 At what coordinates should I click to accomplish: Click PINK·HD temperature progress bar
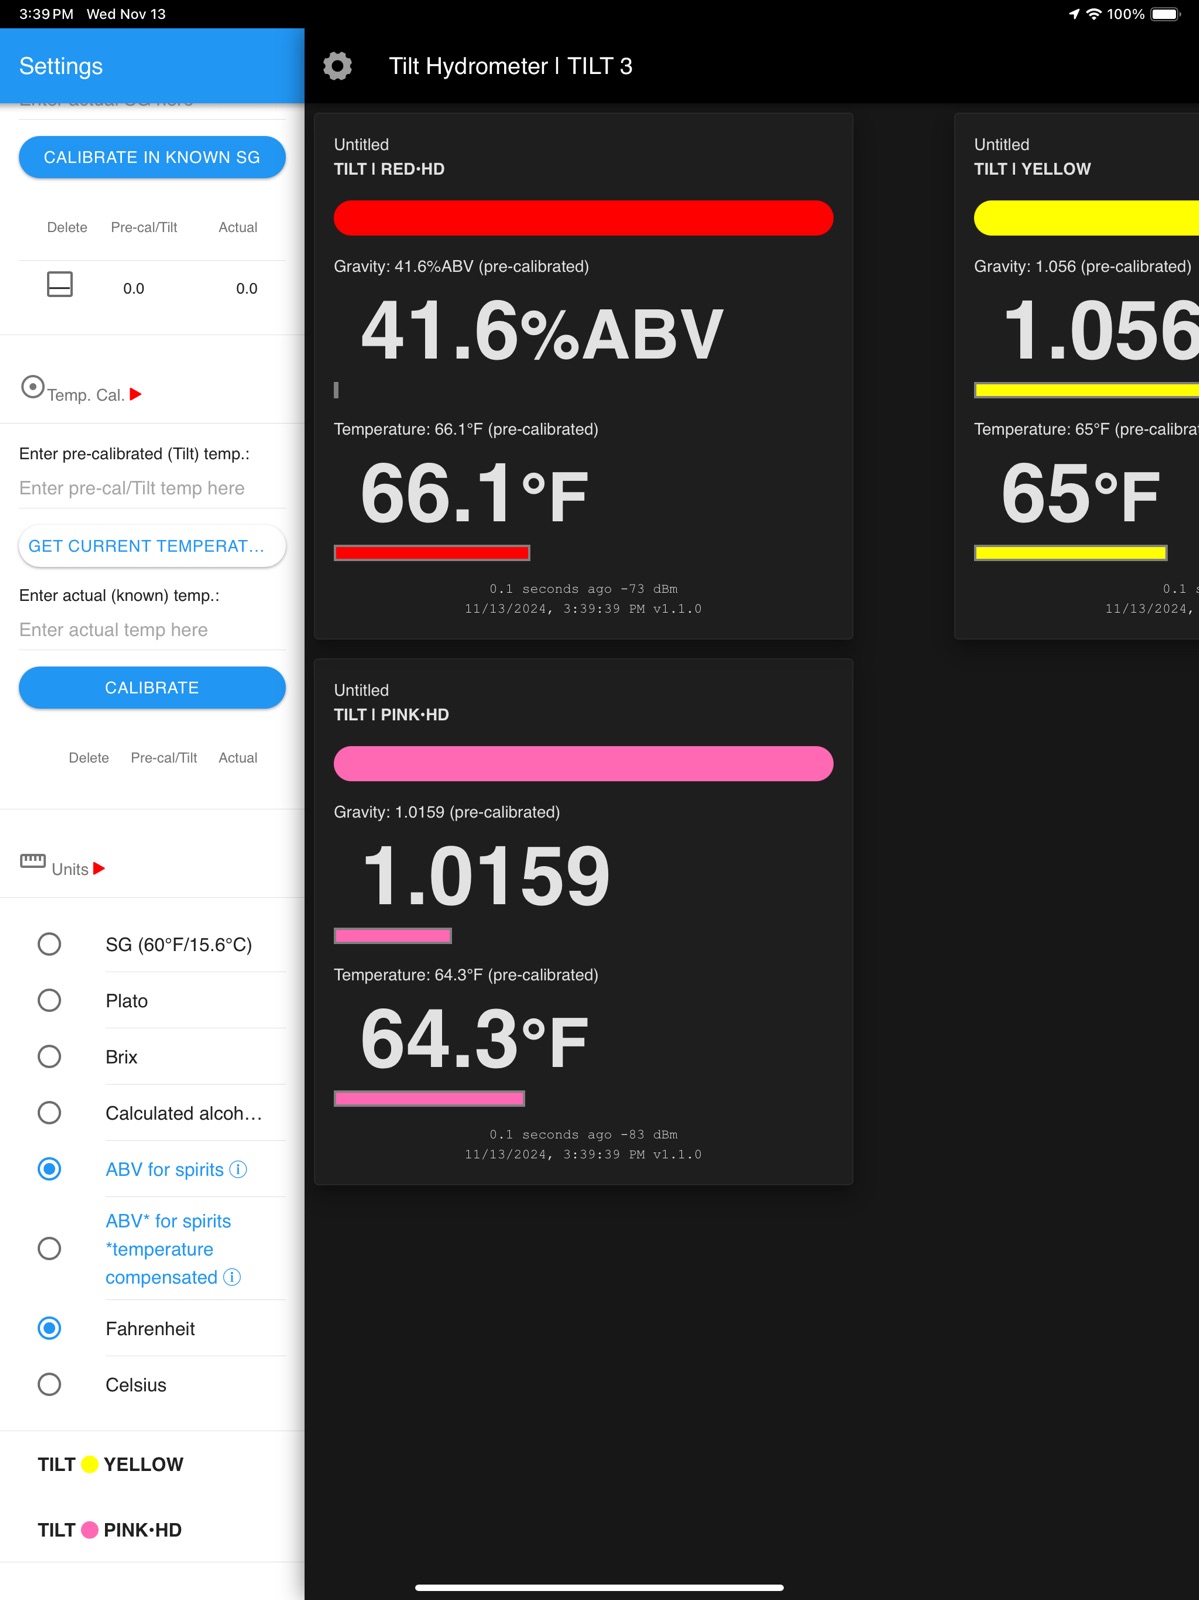(429, 1099)
